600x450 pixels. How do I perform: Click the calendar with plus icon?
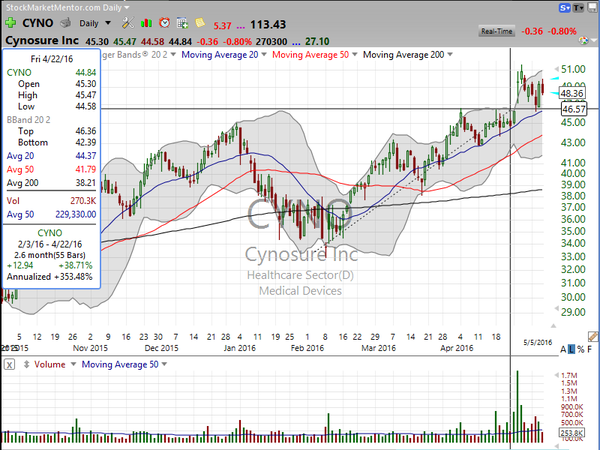tap(182, 23)
